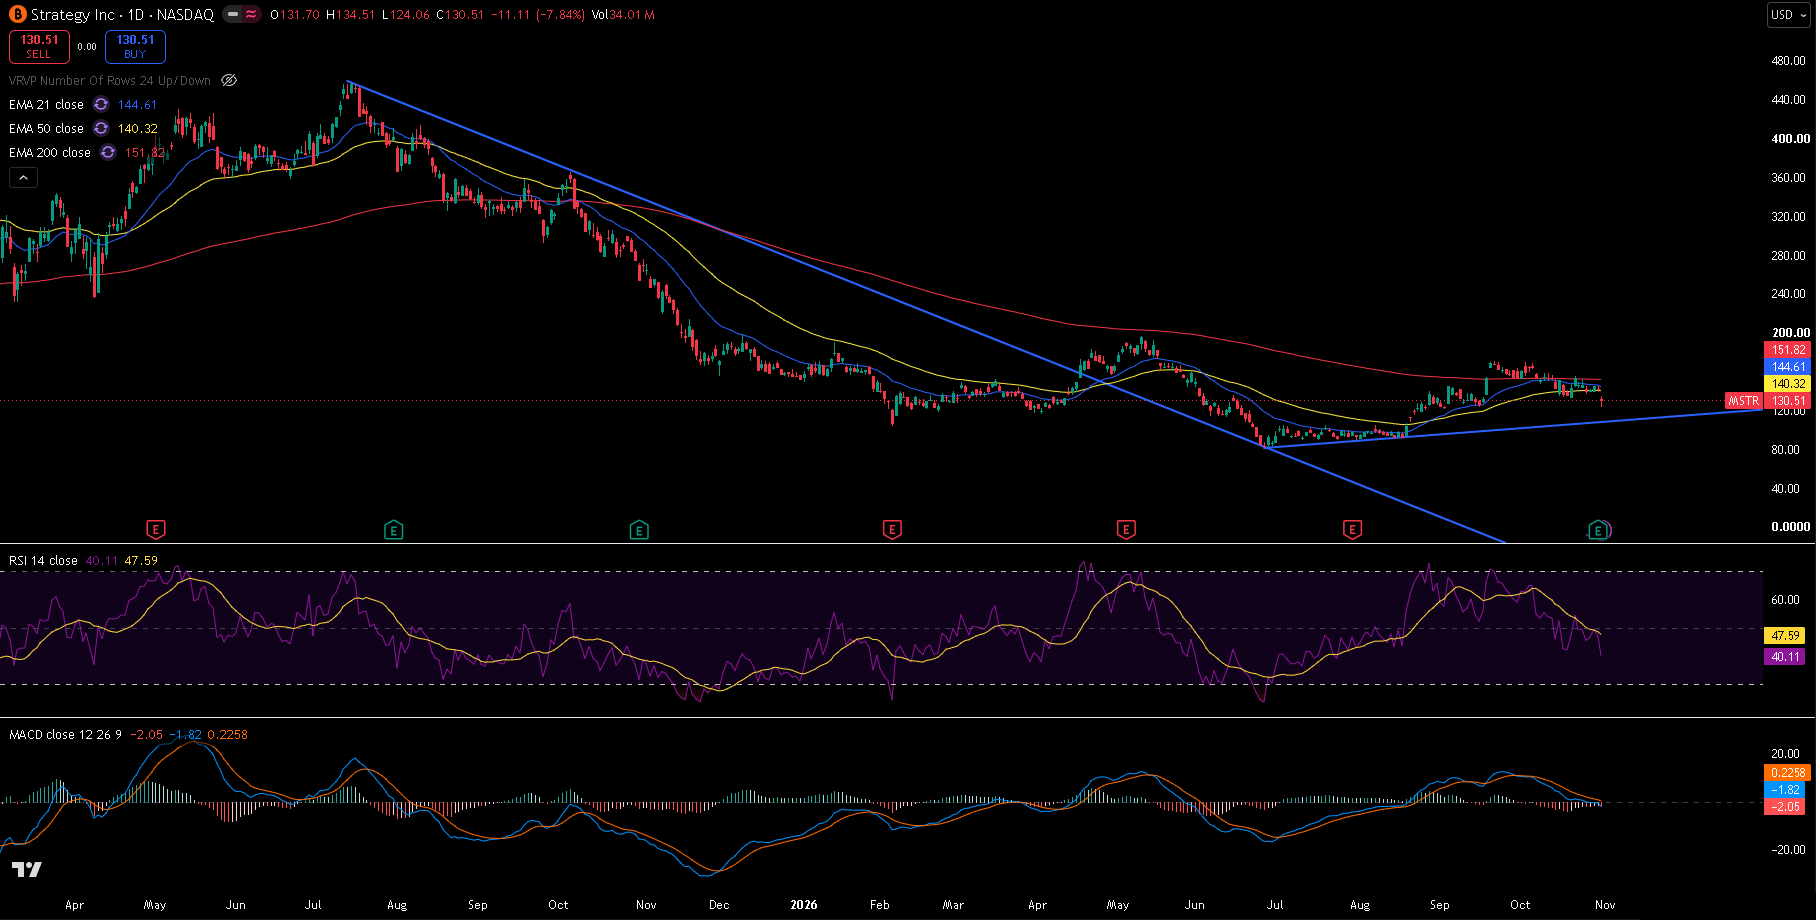1816x920 pixels.
Task: Click the 0.2258 MACD axis label
Action: point(1788,772)
